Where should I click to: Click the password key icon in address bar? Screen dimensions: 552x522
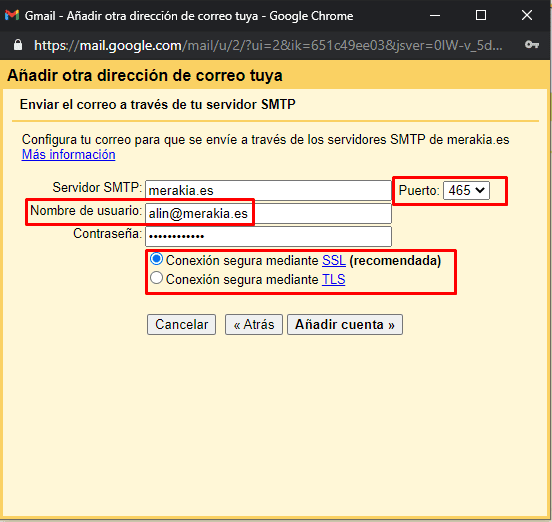tap(532, 45)
